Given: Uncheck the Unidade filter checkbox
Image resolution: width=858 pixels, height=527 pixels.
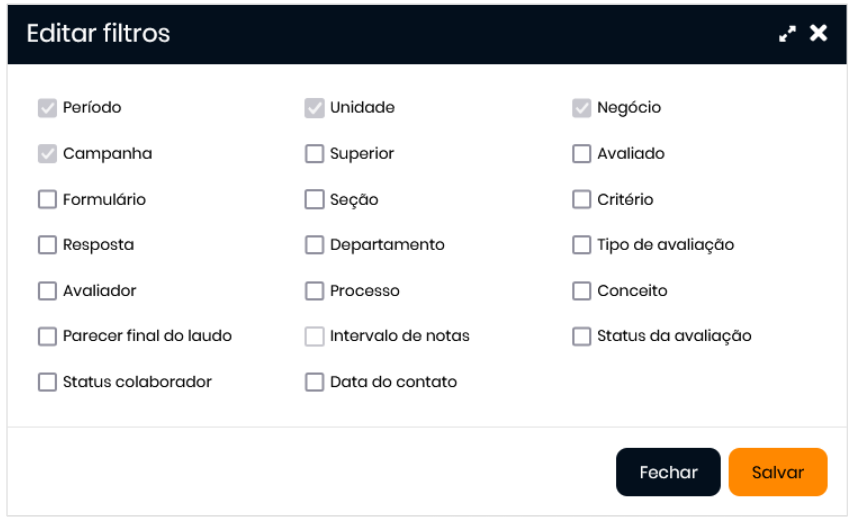Looking at the screenshot, I should click(x=315, y=108).
